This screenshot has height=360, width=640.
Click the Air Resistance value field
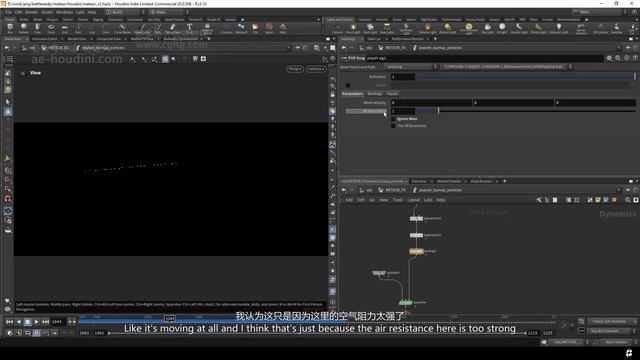[403, 111]
